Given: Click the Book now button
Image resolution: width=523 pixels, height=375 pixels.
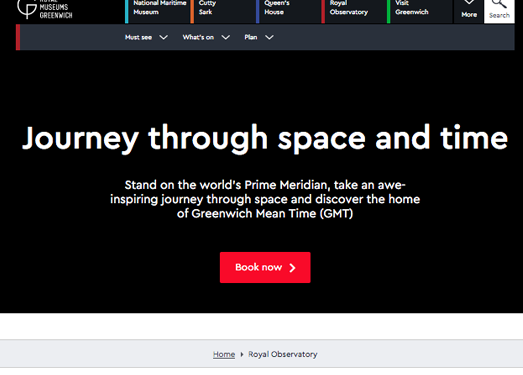Looking at the screenshot, I should pyautogui.click(x=265, y=268).
